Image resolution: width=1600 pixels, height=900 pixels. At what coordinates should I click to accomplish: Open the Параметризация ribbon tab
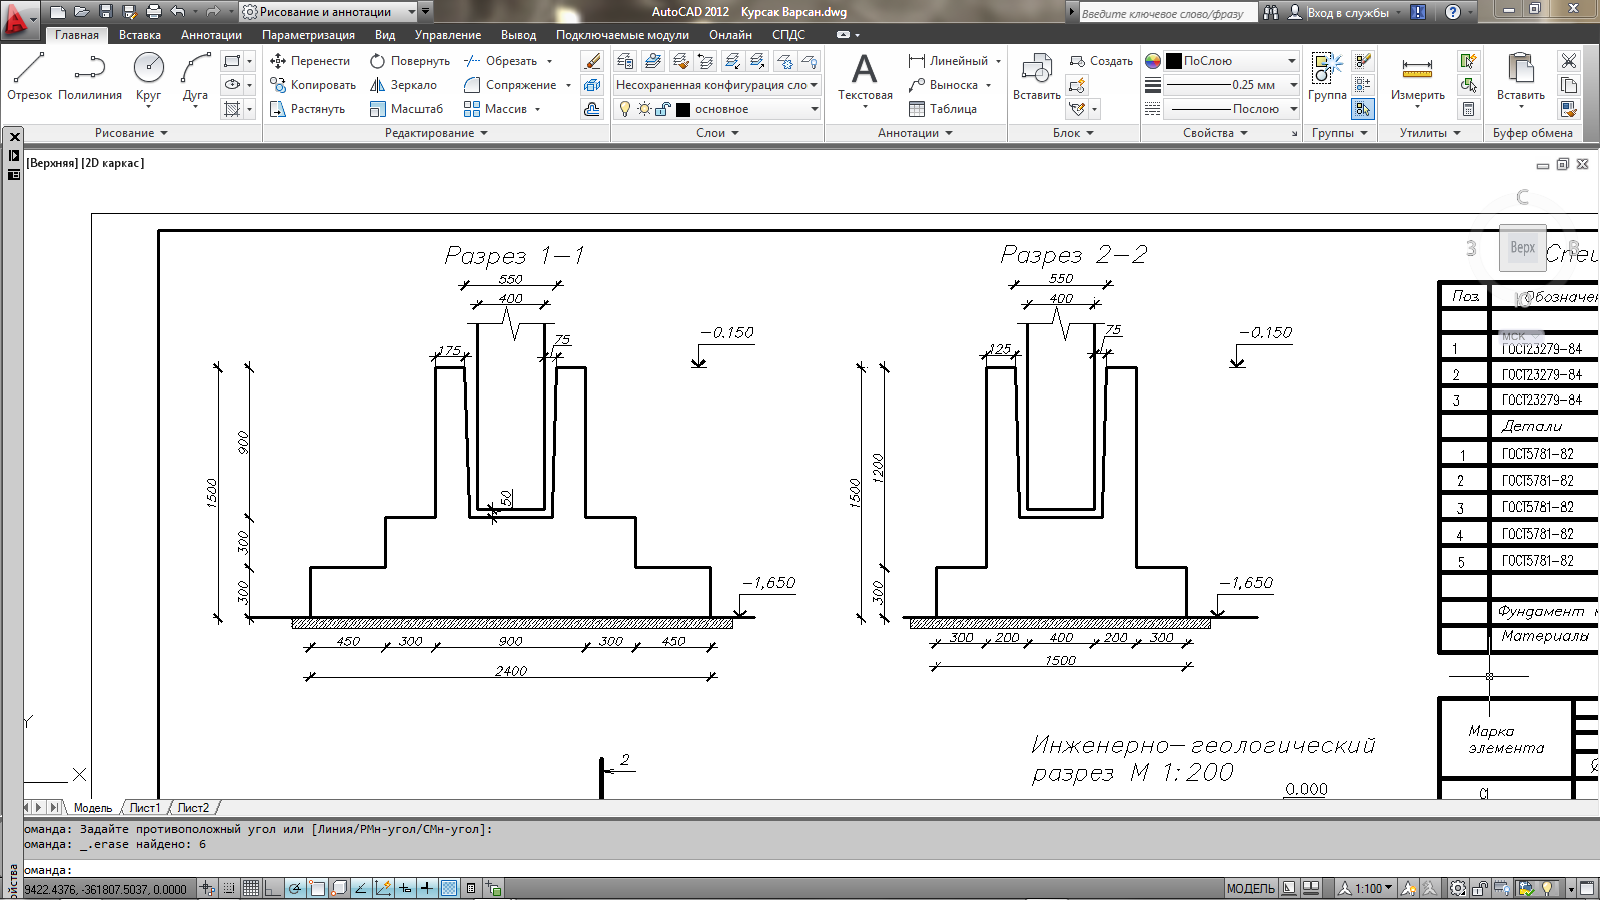308,35
